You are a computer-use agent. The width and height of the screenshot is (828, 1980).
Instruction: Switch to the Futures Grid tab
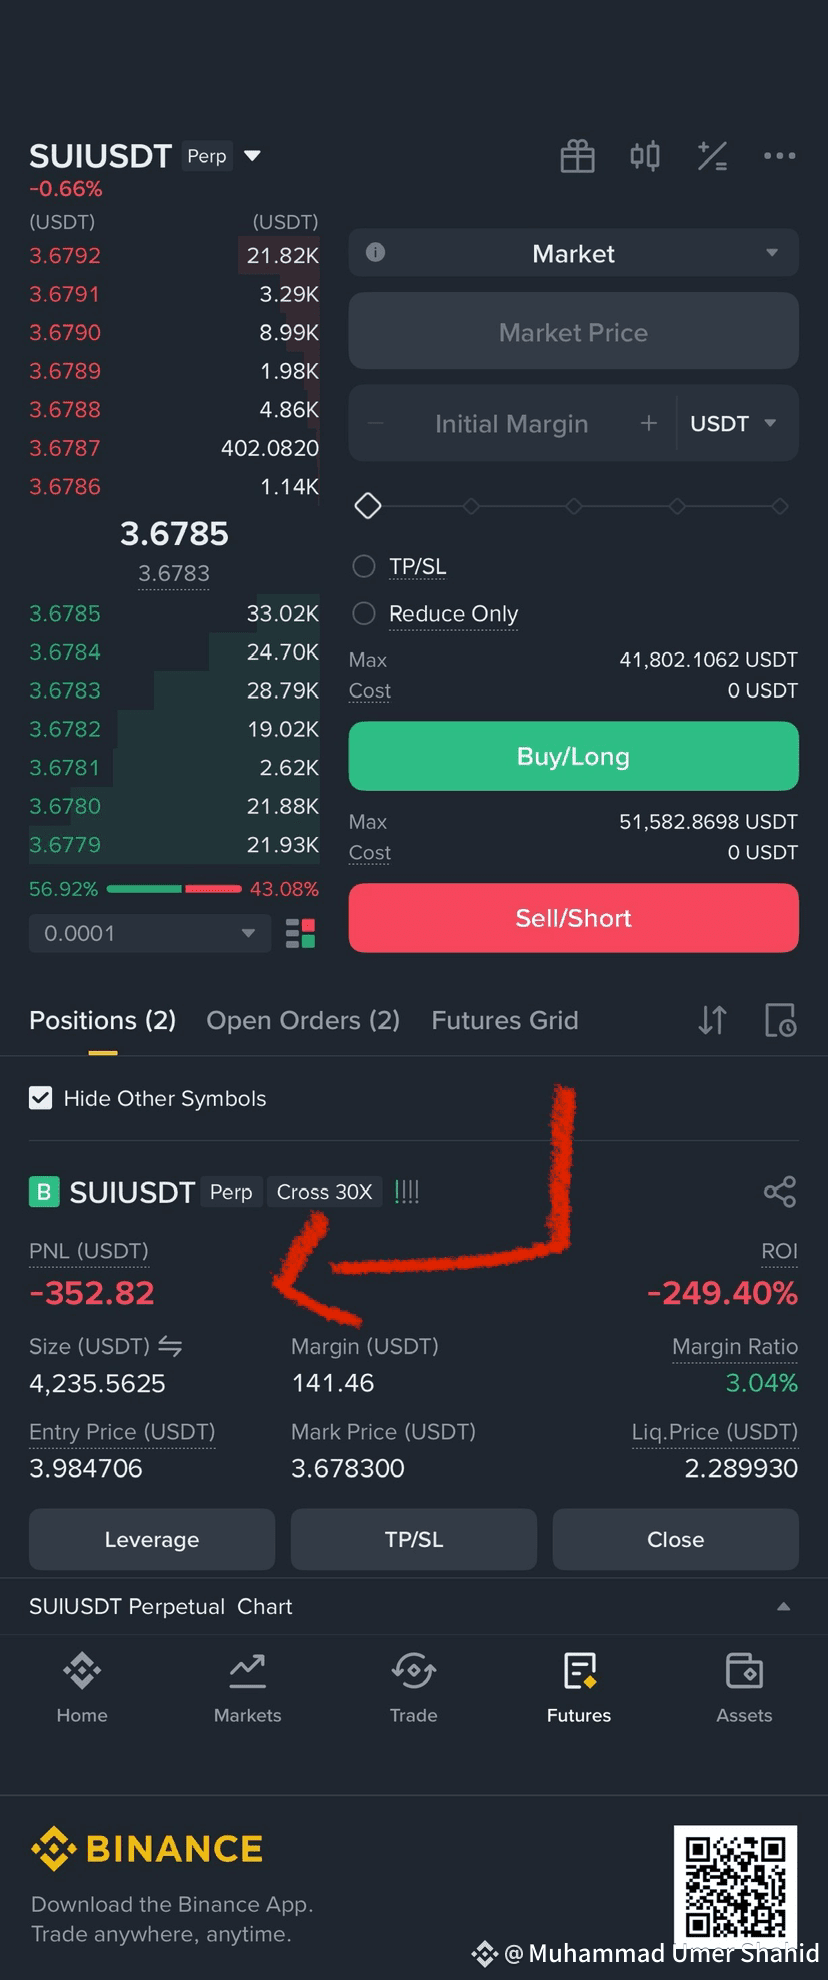(x=505, y=1020)
